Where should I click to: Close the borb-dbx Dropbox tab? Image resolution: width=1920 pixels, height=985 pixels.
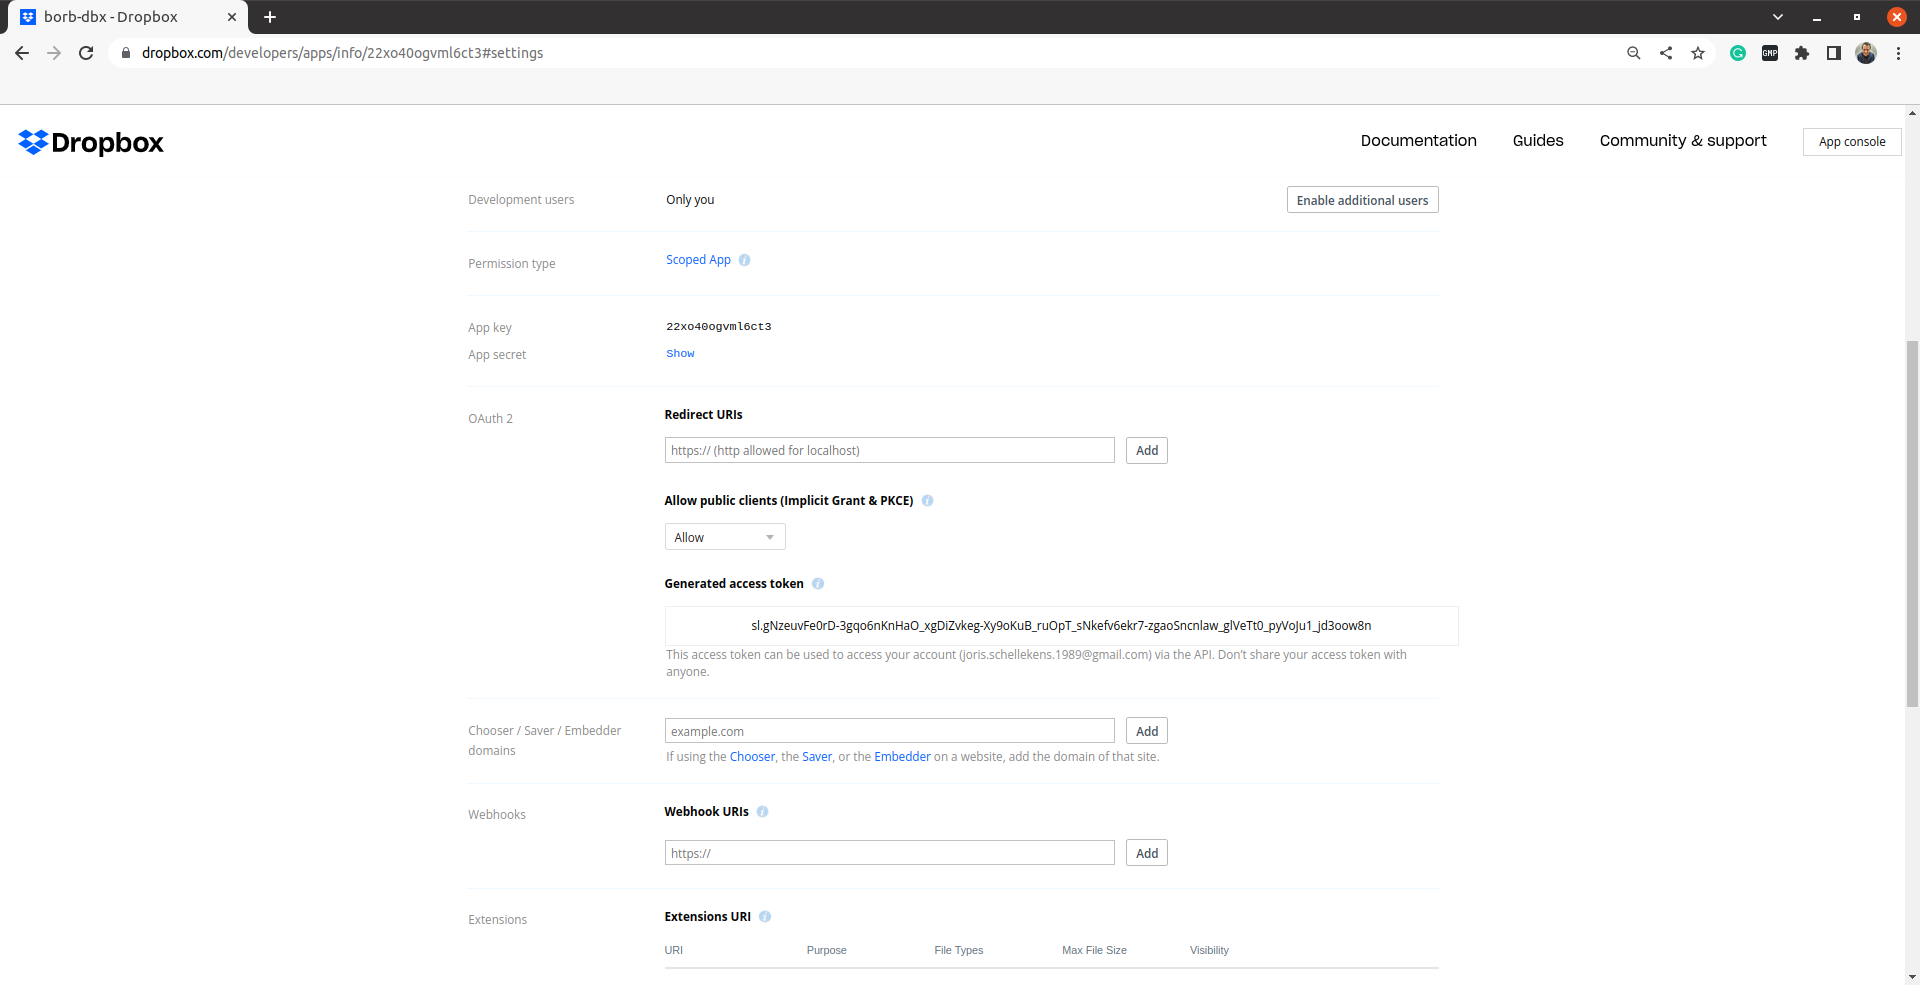232,17
